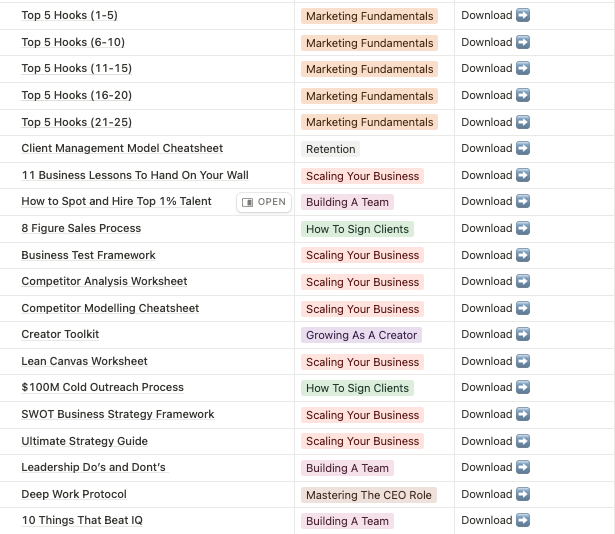Viewport: 615px width, 534px height.
Task: Open Client Management Model Cheatsheet page
Action: point(122,148)
